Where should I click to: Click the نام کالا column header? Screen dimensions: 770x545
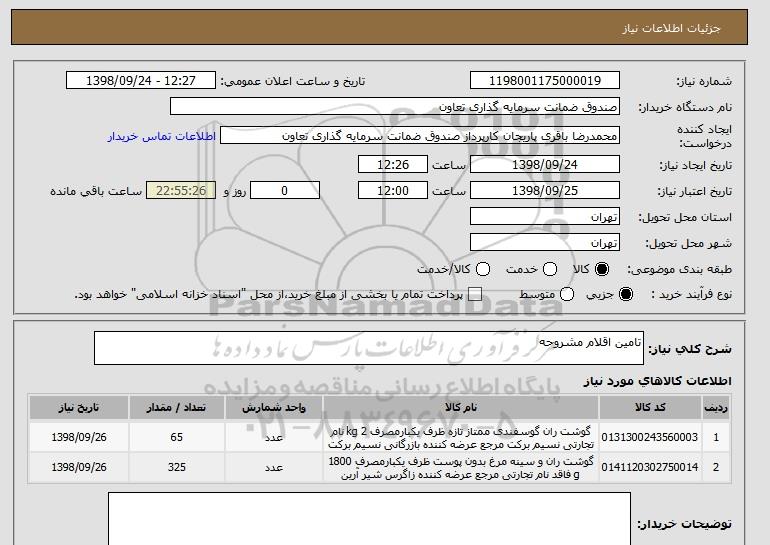pos(461,408)
